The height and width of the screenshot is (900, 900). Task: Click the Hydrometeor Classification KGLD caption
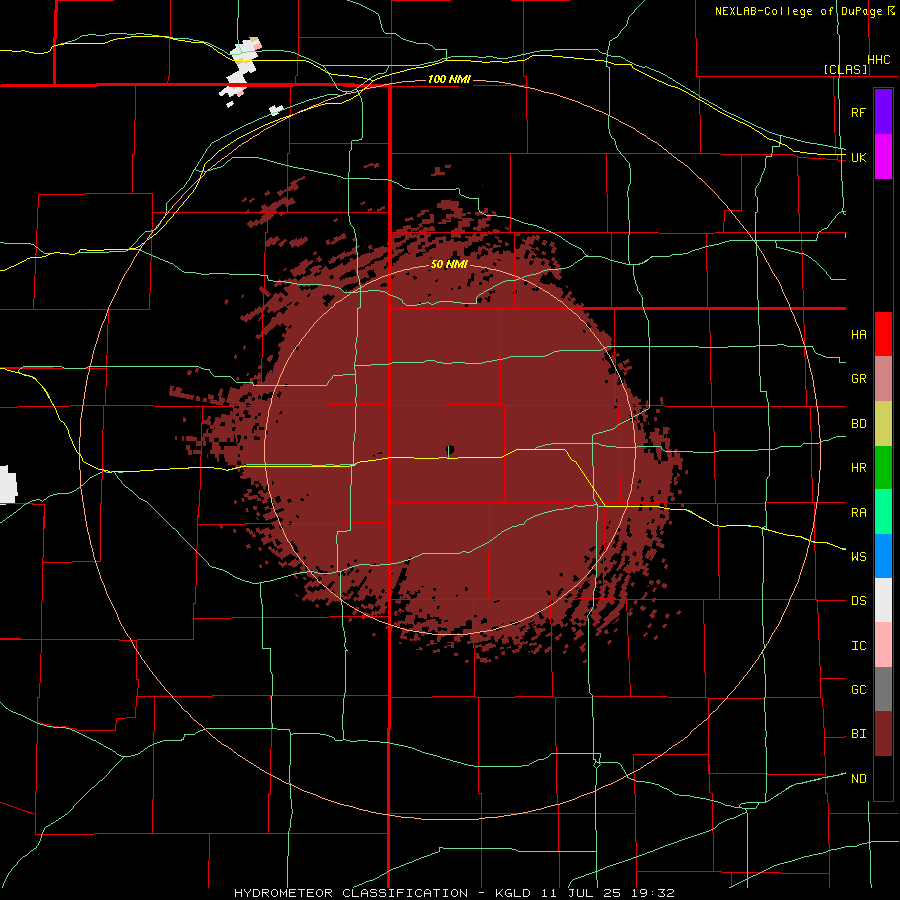tap(454, 893)
